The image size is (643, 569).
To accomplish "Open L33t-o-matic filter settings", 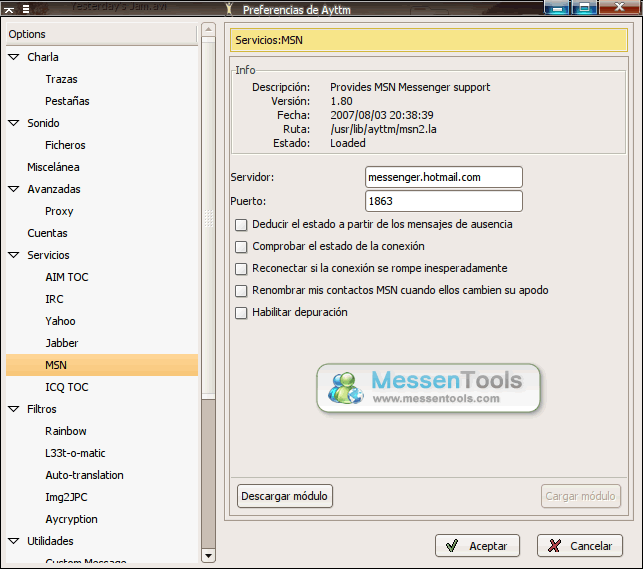I will pos(75,453).
